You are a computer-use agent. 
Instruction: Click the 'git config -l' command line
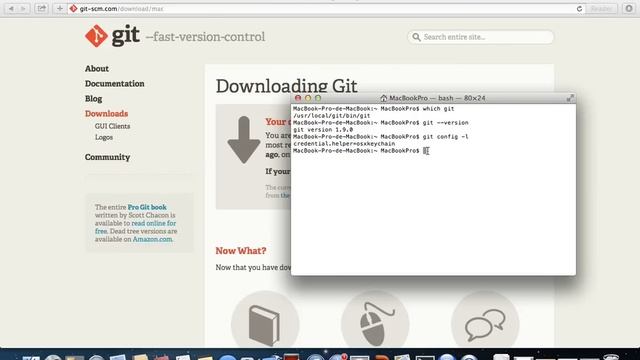(380, 136)
